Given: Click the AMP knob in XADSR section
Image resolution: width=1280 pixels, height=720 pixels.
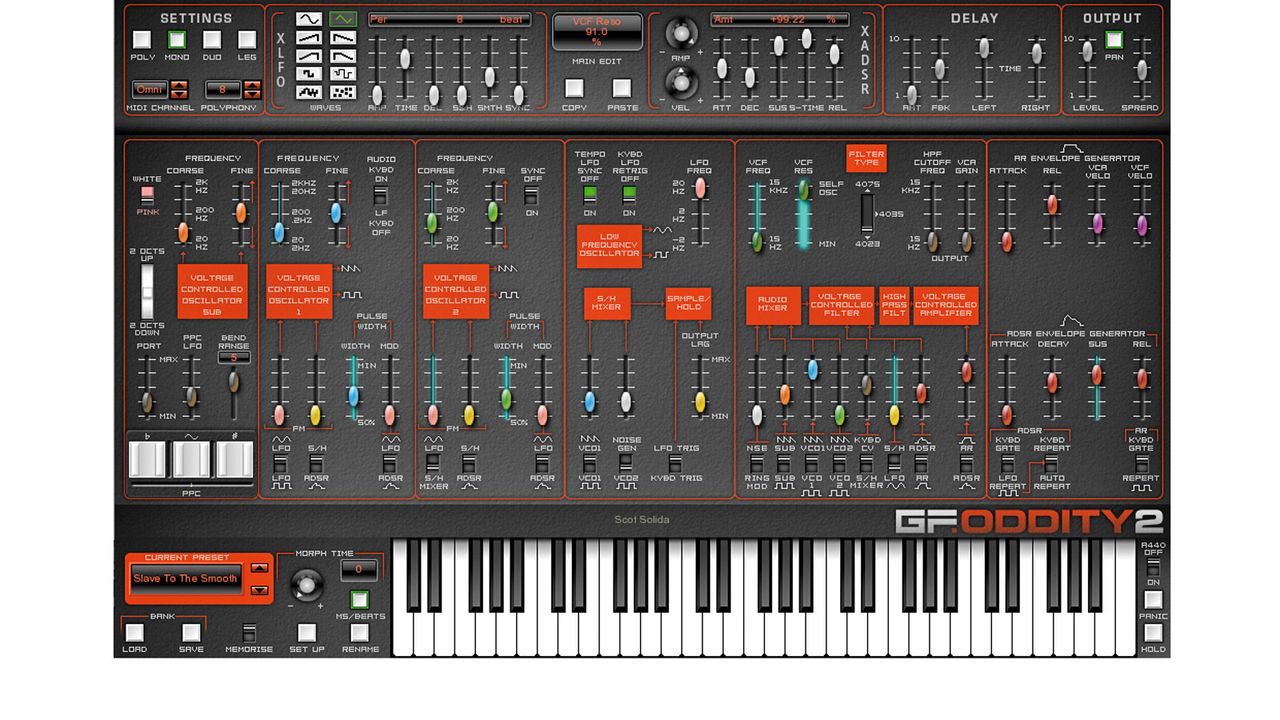Looking at the screenshot, I should click(x=681, y=34).
